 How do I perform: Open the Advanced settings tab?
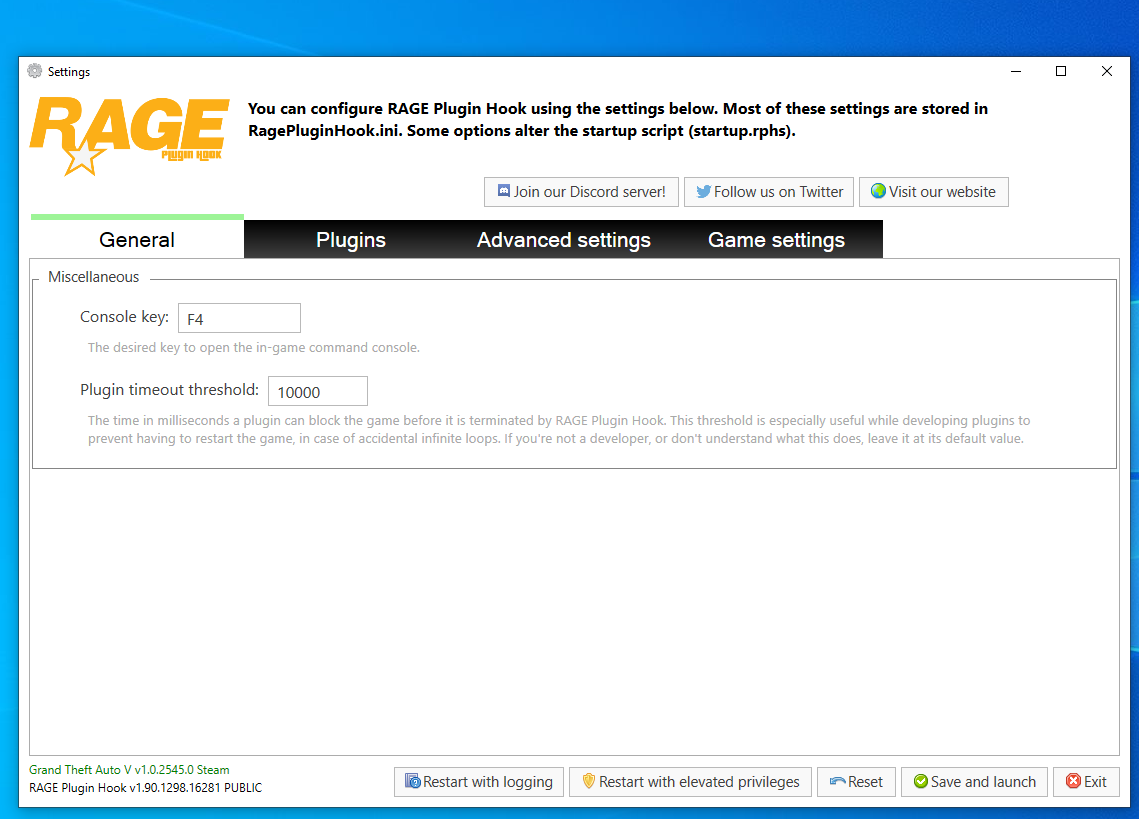click(x=564, y=239)
